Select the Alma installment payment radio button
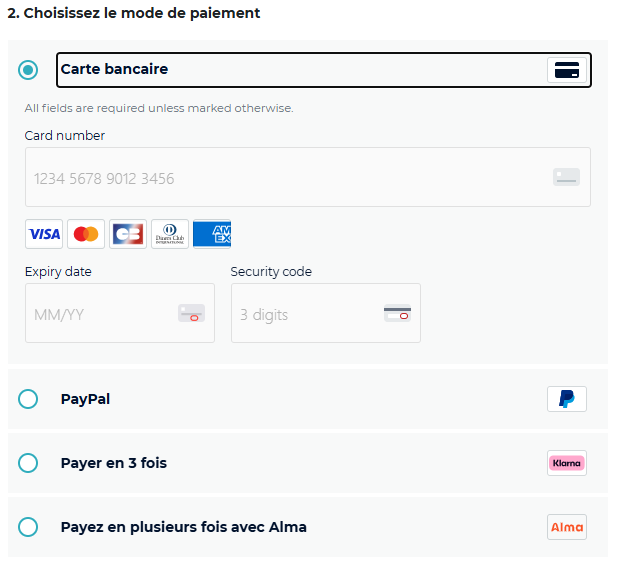The image size is (620, 569). tap(28, 527)
